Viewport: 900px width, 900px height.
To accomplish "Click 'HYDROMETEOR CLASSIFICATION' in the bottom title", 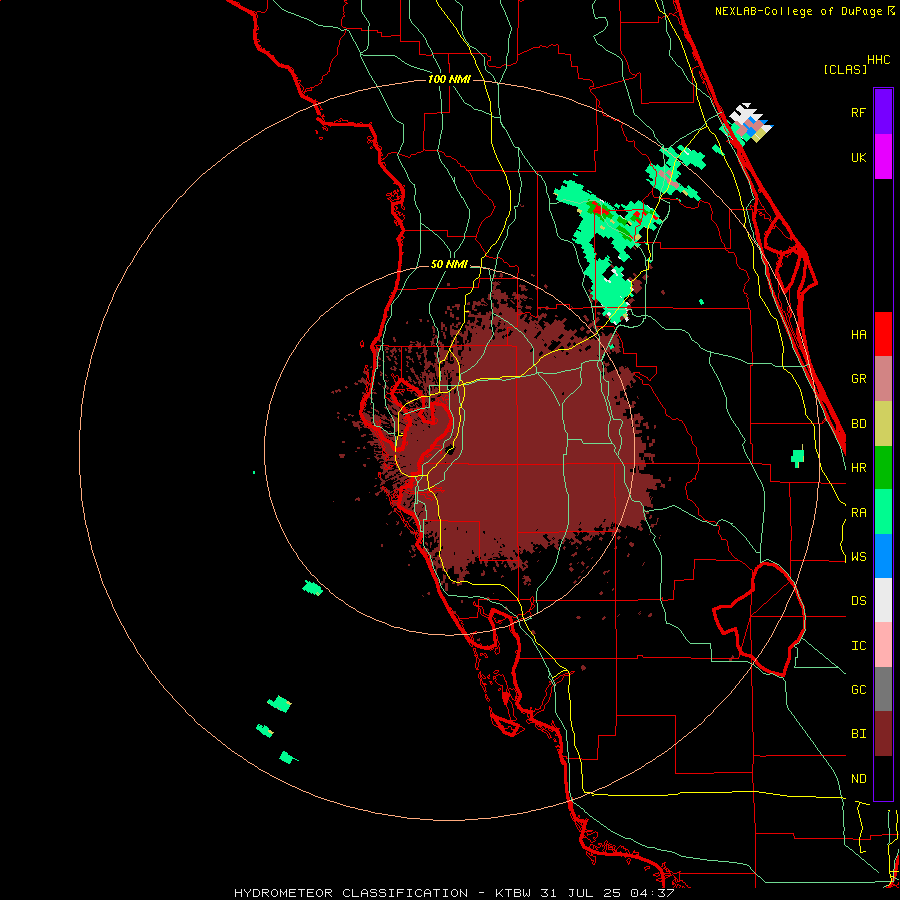I will [351, 893].
